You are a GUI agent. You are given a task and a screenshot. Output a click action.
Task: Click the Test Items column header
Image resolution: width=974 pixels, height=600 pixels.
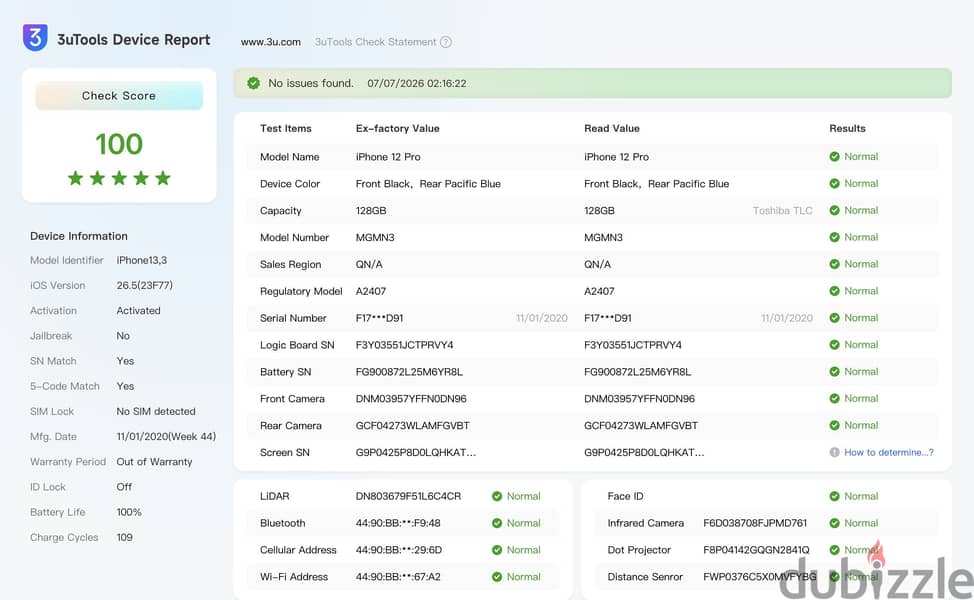tap(285, 129)
